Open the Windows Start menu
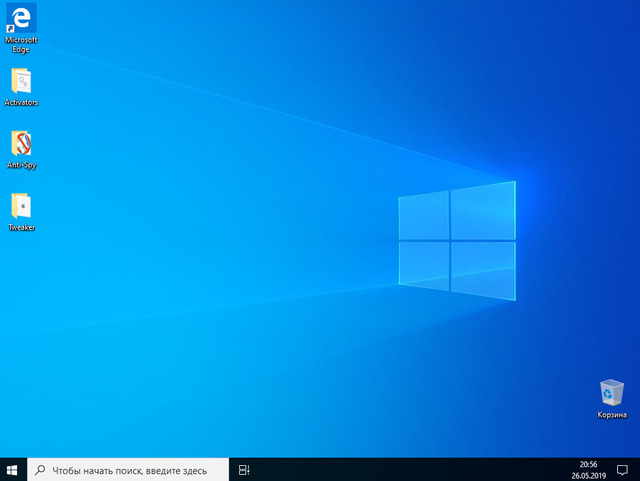The height and width of the screenshot is (481, 640). click(x=13, y=469)
